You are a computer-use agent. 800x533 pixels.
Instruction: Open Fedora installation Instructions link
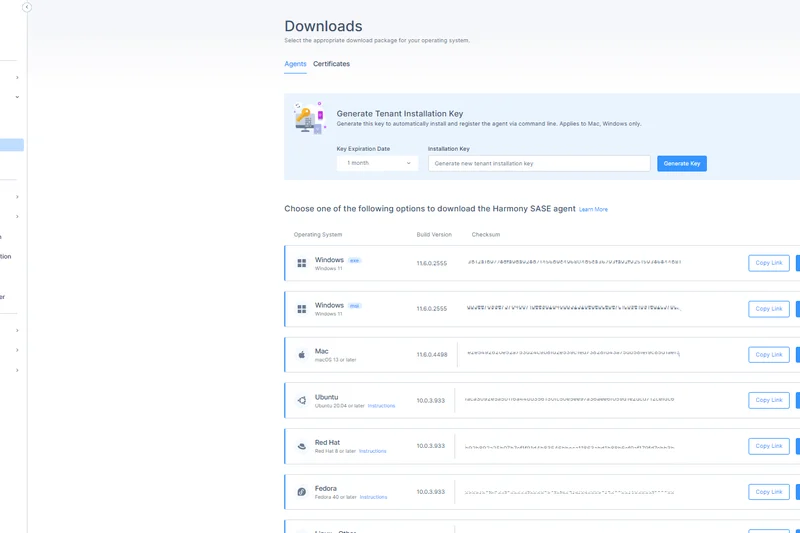click(373, 497)
